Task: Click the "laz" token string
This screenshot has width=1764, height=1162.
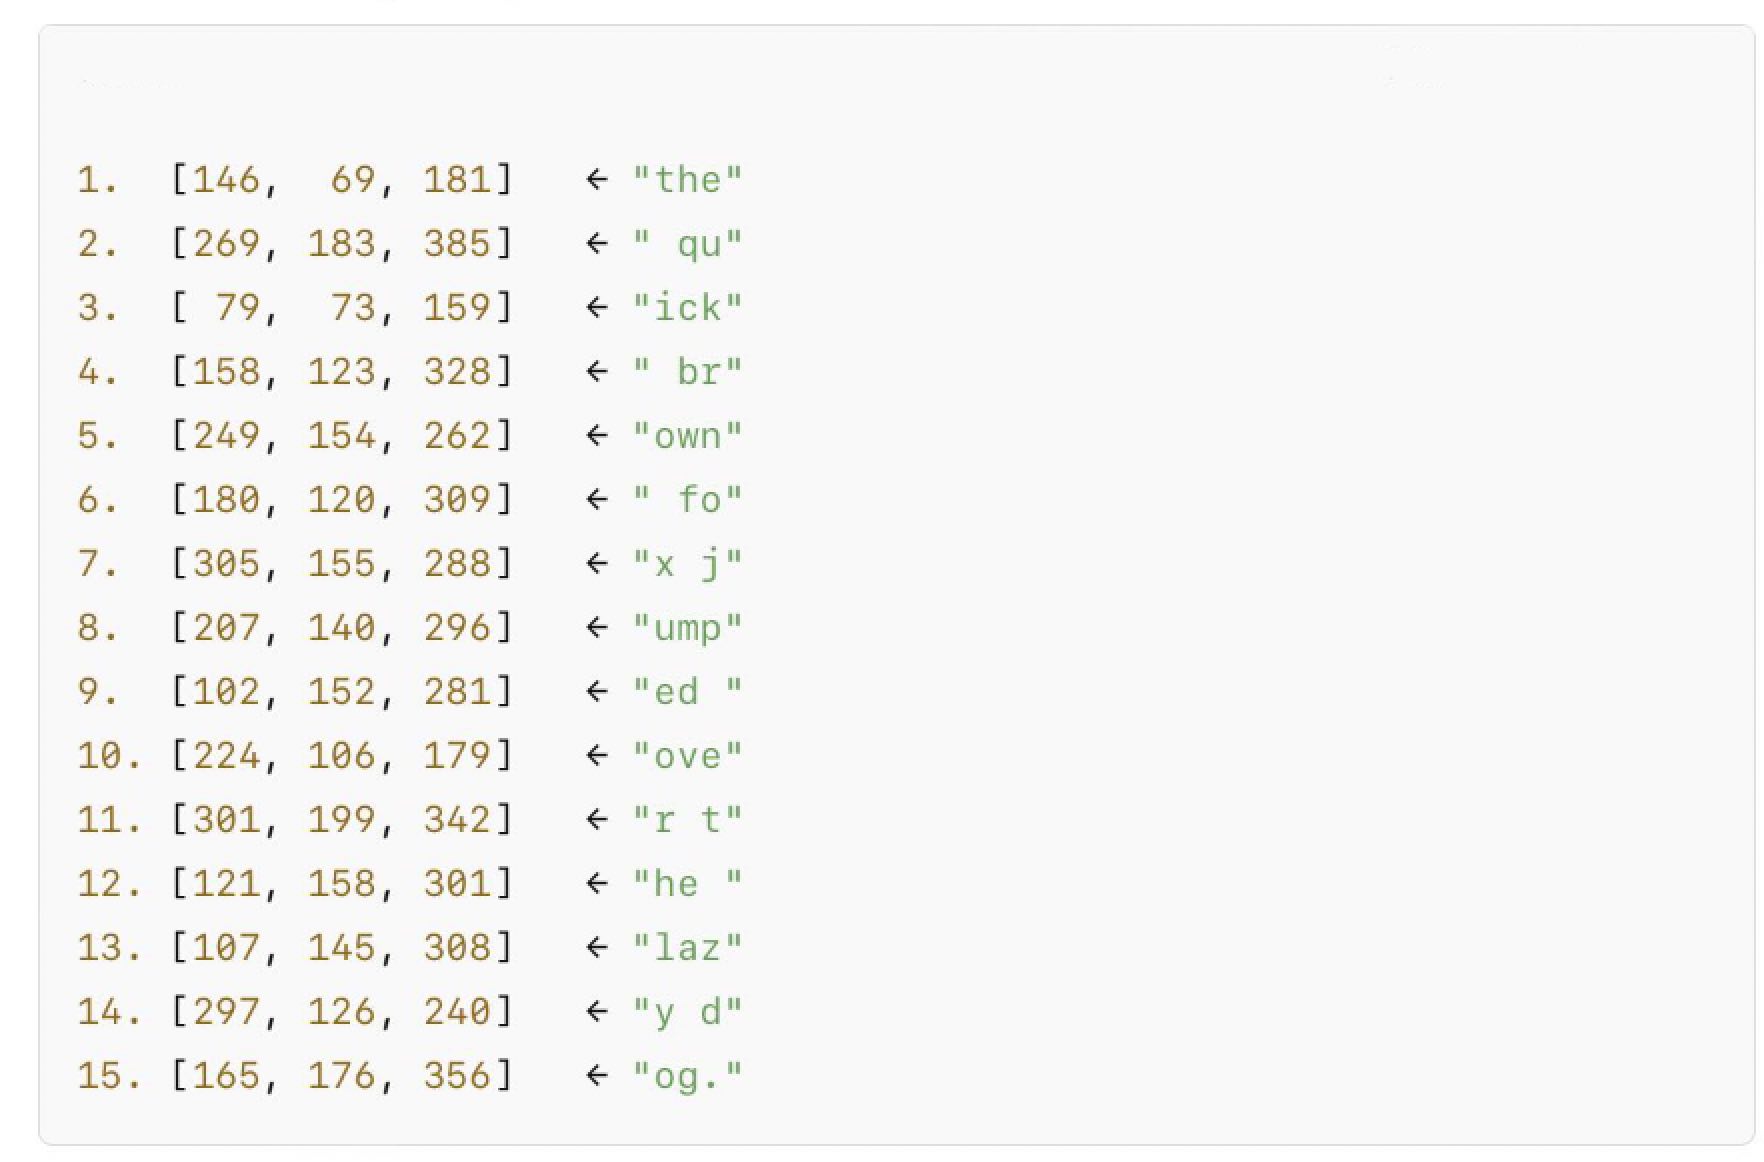Action: tap(687, 948)
